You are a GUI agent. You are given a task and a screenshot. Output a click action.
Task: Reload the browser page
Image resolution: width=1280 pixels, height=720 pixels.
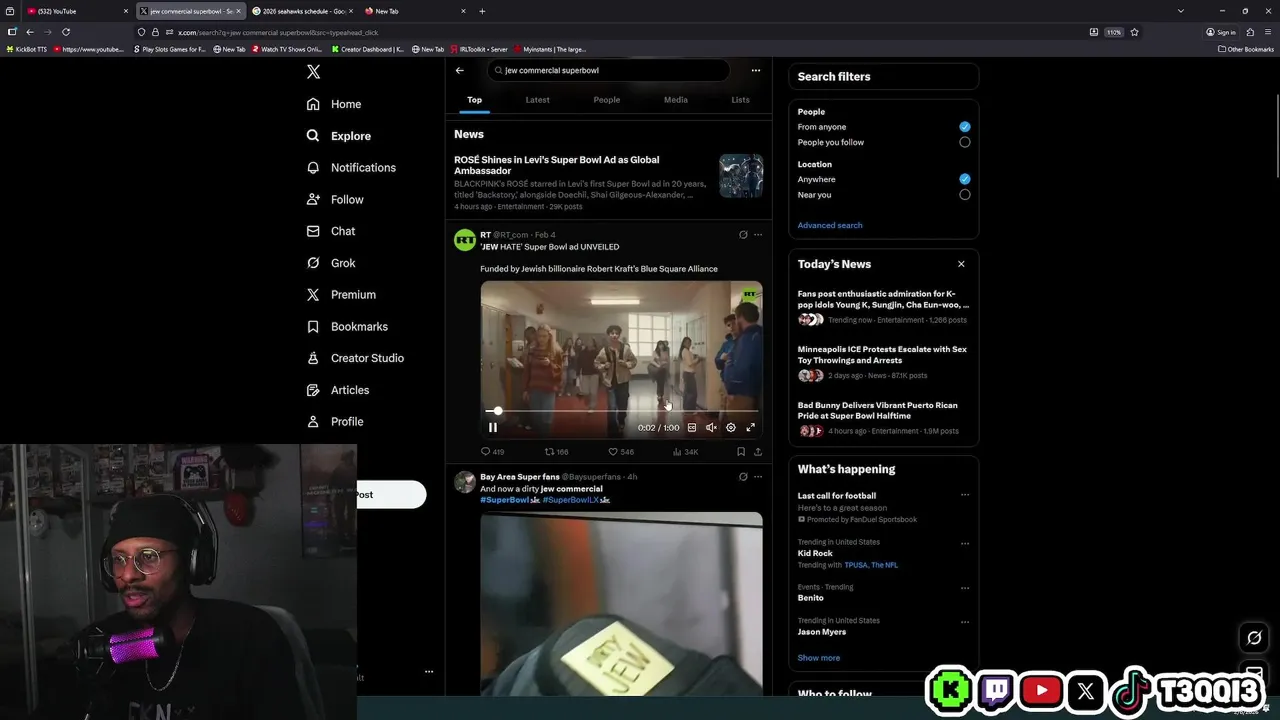[66, 32]
